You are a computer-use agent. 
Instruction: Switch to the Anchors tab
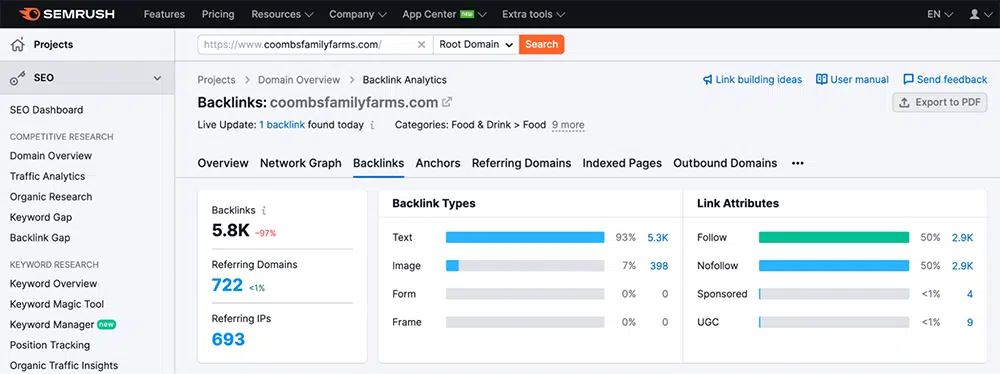pyautogui.click(x=438, y=163)
